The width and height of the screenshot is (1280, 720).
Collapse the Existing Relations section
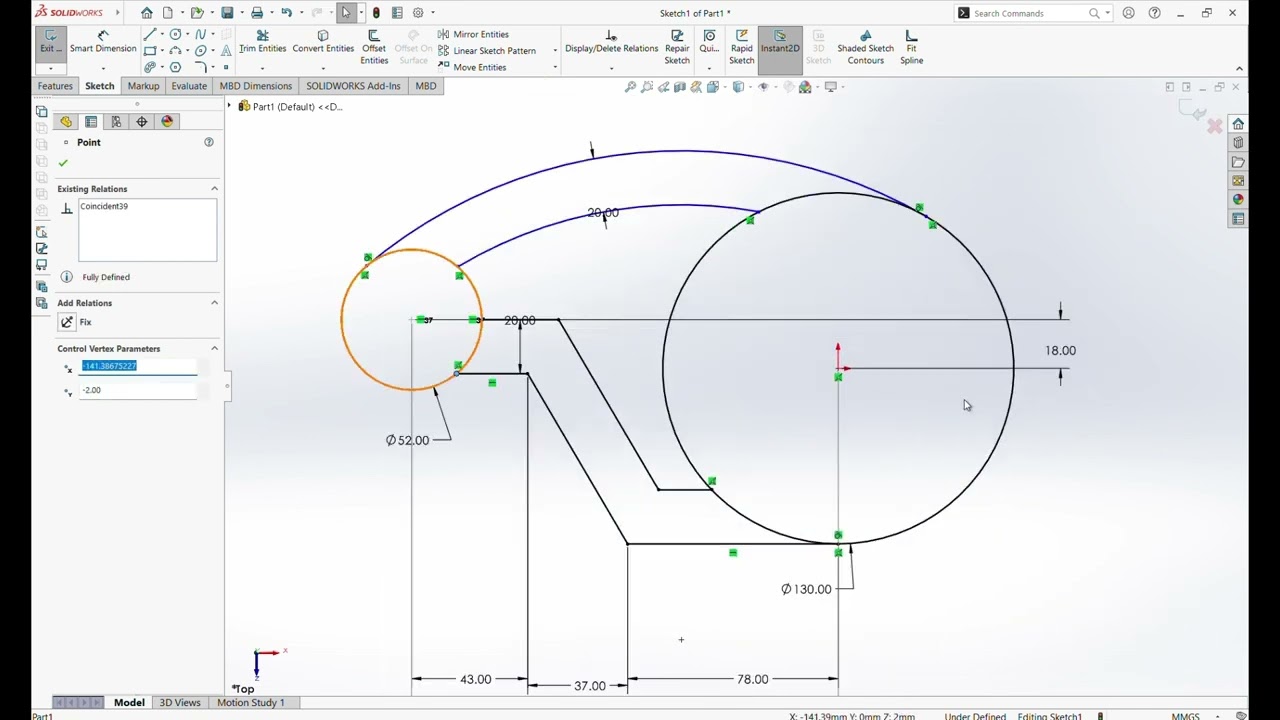(214, 189)
